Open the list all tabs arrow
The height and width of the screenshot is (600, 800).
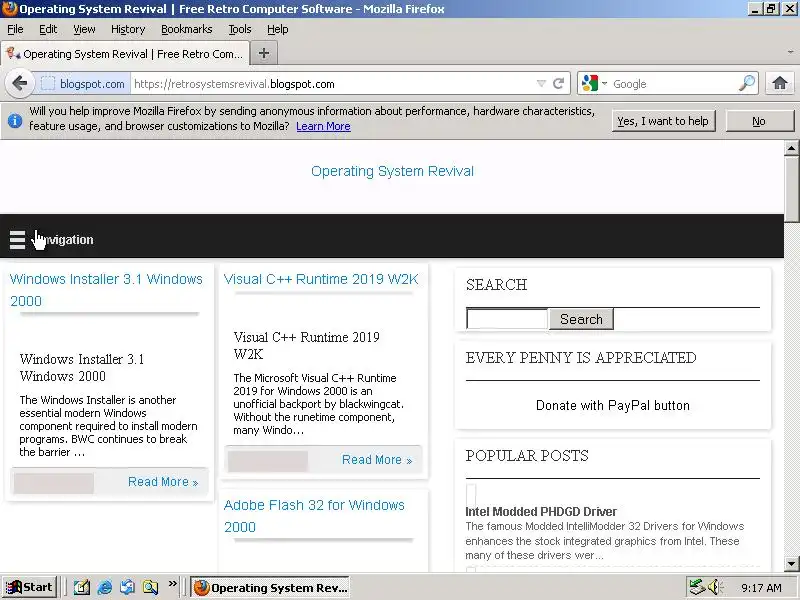(x=790, y=53)
